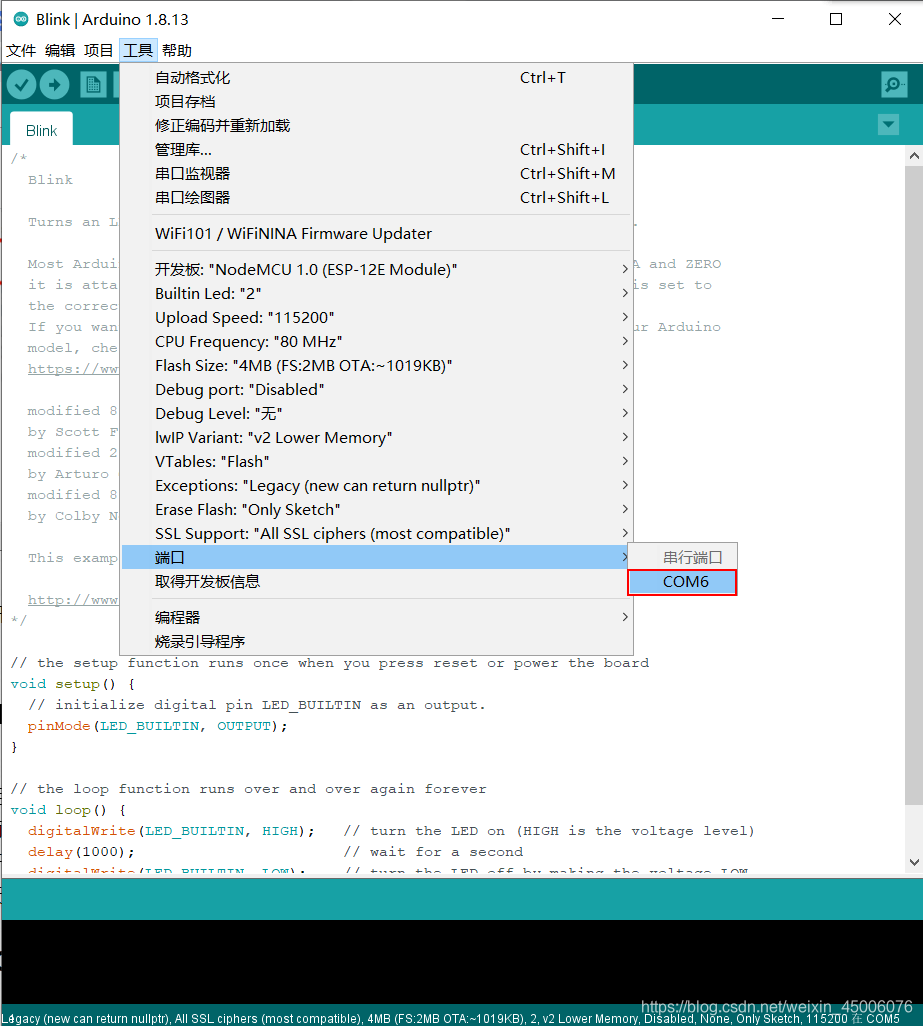
Task: Click the Verify checkmark toolbar icon
Action: pyautogui.click(x=22, y=84)
